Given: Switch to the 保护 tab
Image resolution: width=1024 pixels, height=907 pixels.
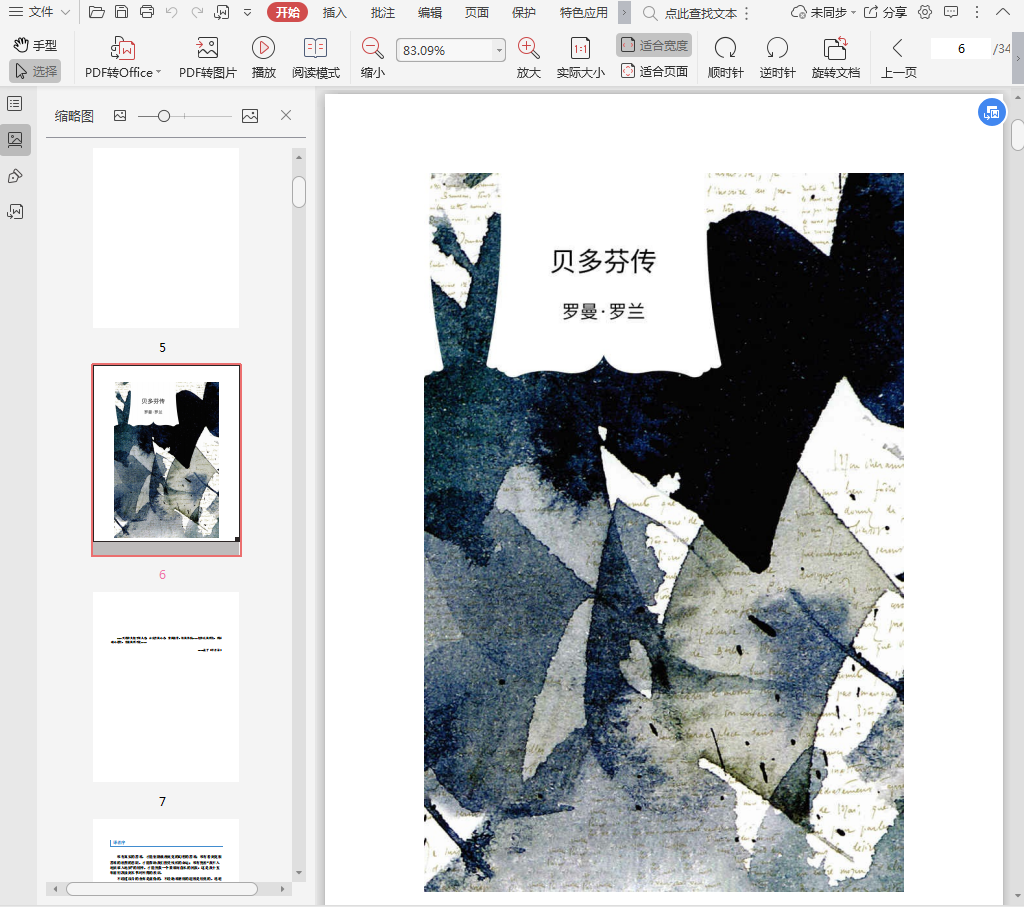Looking at the screenshot, I should (524, 12).
